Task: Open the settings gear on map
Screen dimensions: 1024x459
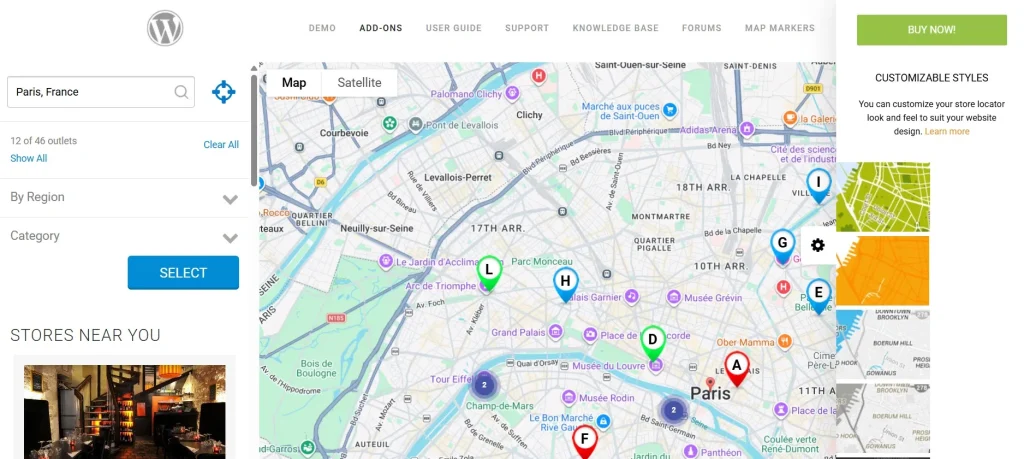Action: click(818, 245)
